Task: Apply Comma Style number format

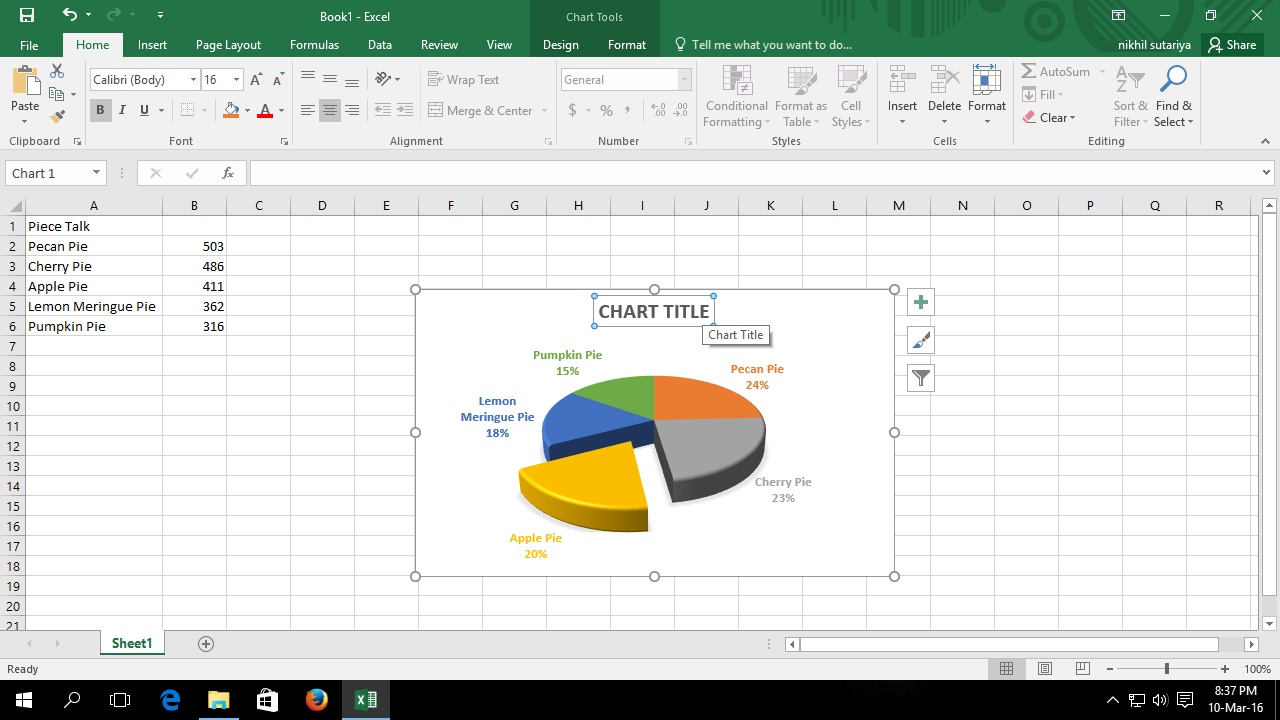Action: (x=628, y=110)
